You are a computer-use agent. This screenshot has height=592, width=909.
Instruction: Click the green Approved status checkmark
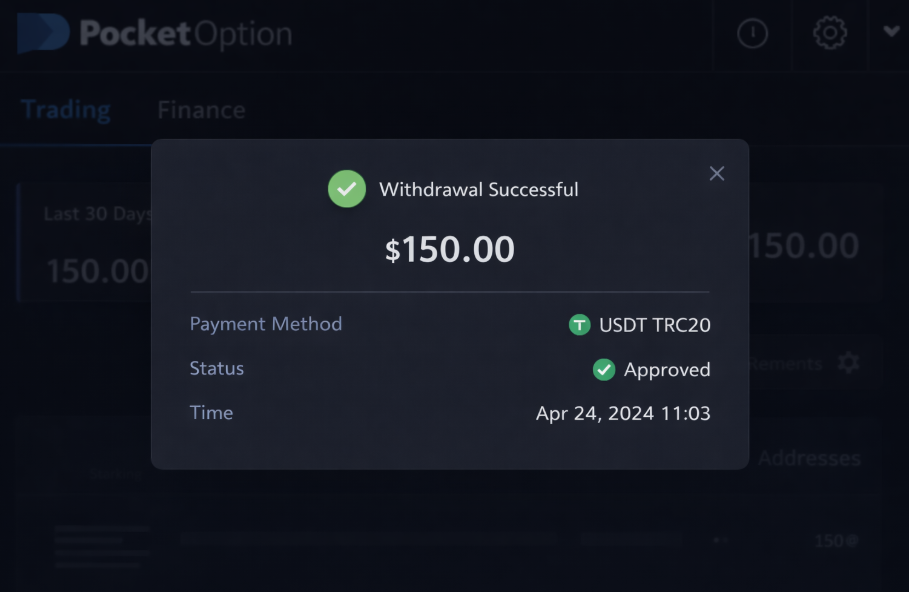click(603, 370)
